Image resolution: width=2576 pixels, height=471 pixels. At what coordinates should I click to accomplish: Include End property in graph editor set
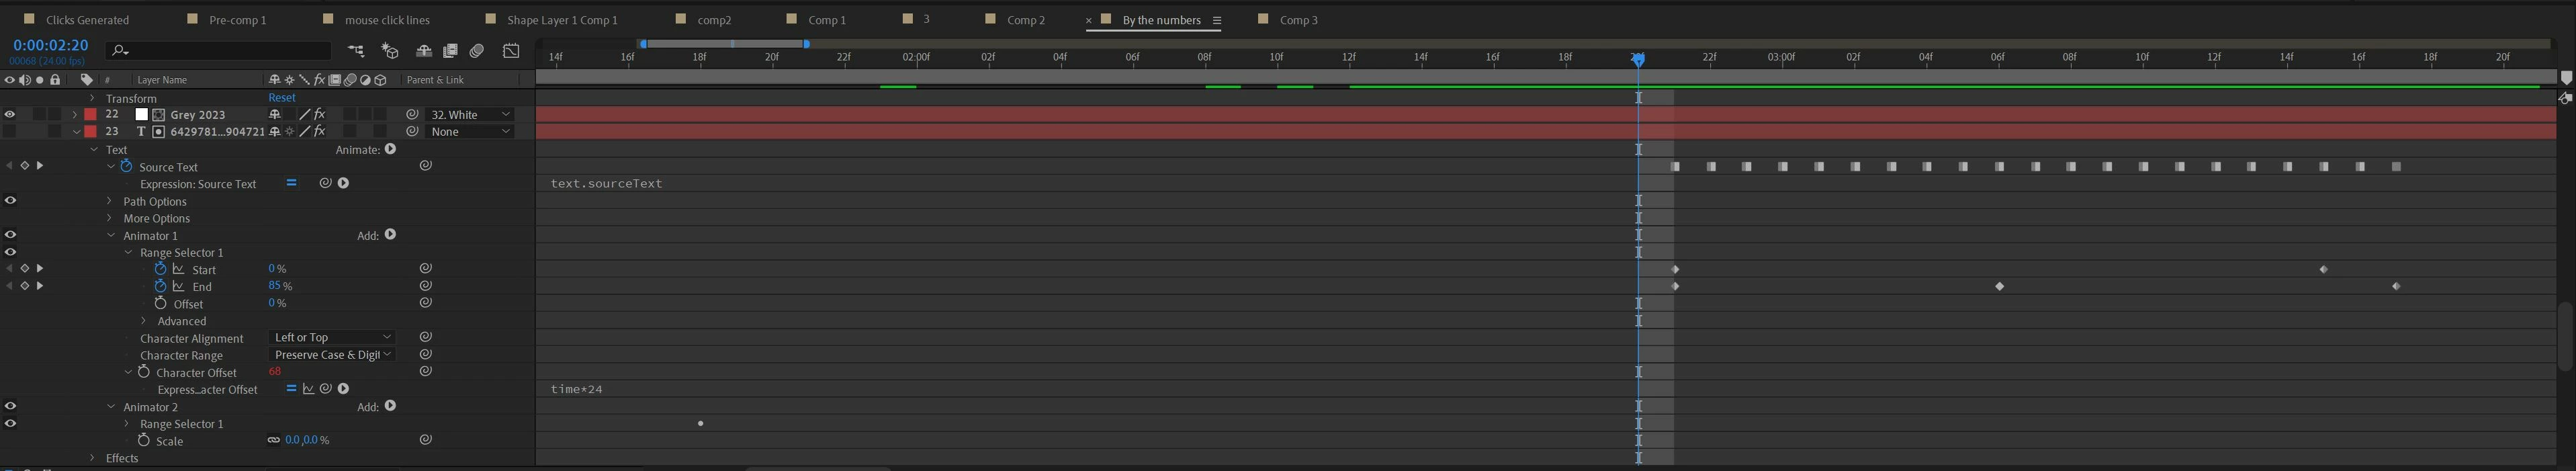point(179,286)
